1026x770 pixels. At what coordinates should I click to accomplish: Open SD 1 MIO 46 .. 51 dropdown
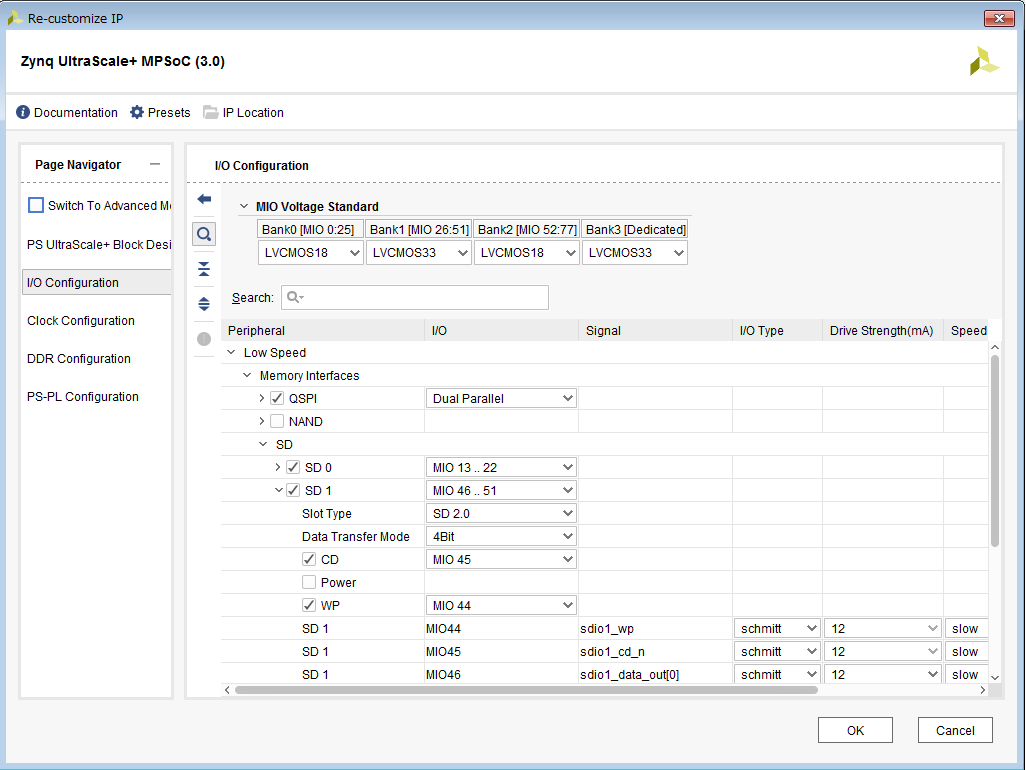(x=501, y=490)
